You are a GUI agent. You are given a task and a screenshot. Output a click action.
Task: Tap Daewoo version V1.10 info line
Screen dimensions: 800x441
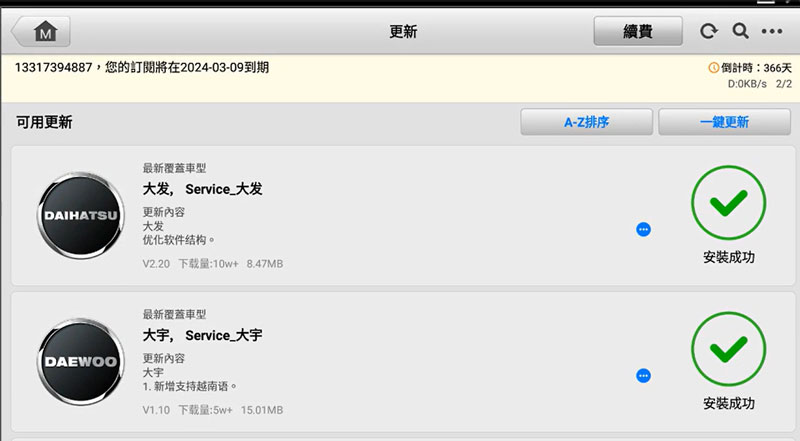pyautogui.click(x=212, y=410)
